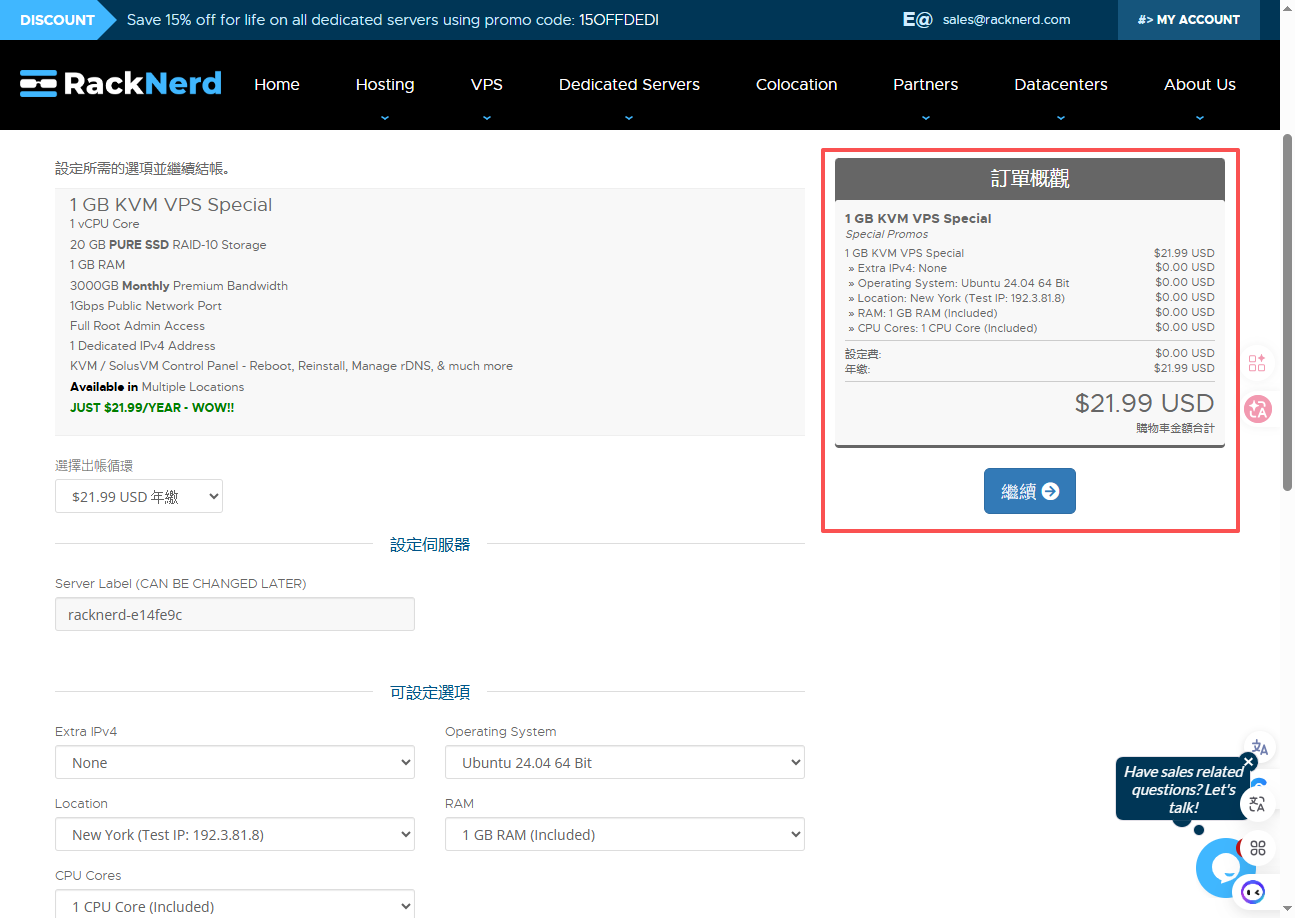Open the RAM dropdown
The width and height of the screenshot is (1295, 918).
coord(625,835)
